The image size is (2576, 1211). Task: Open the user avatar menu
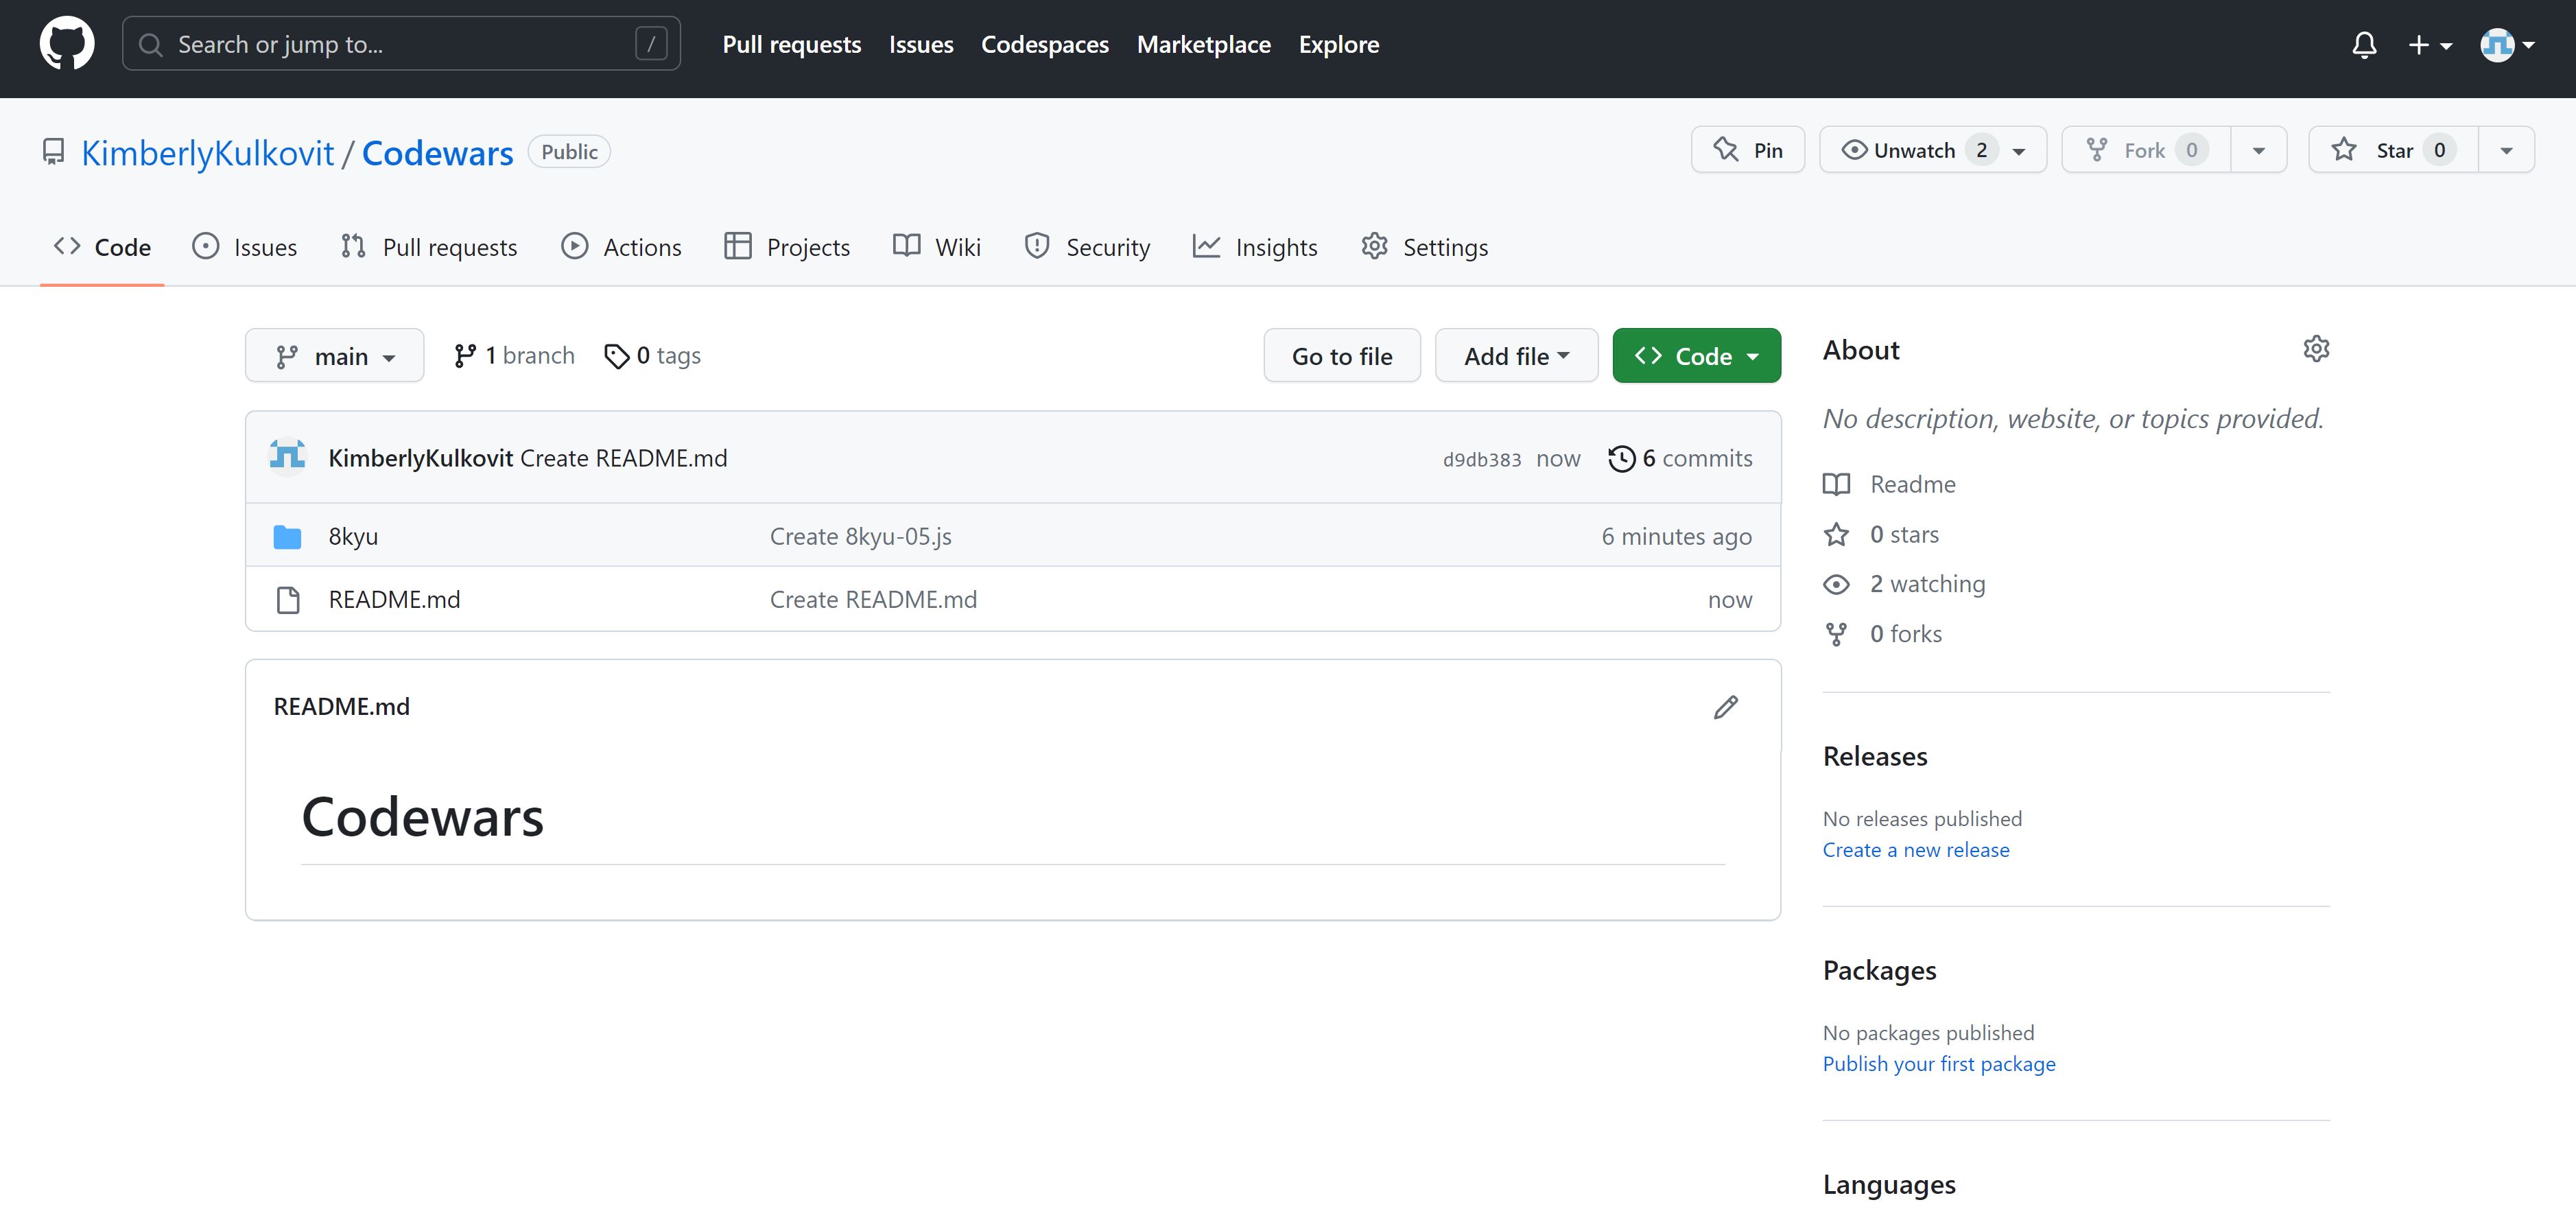pos(2506,45)
